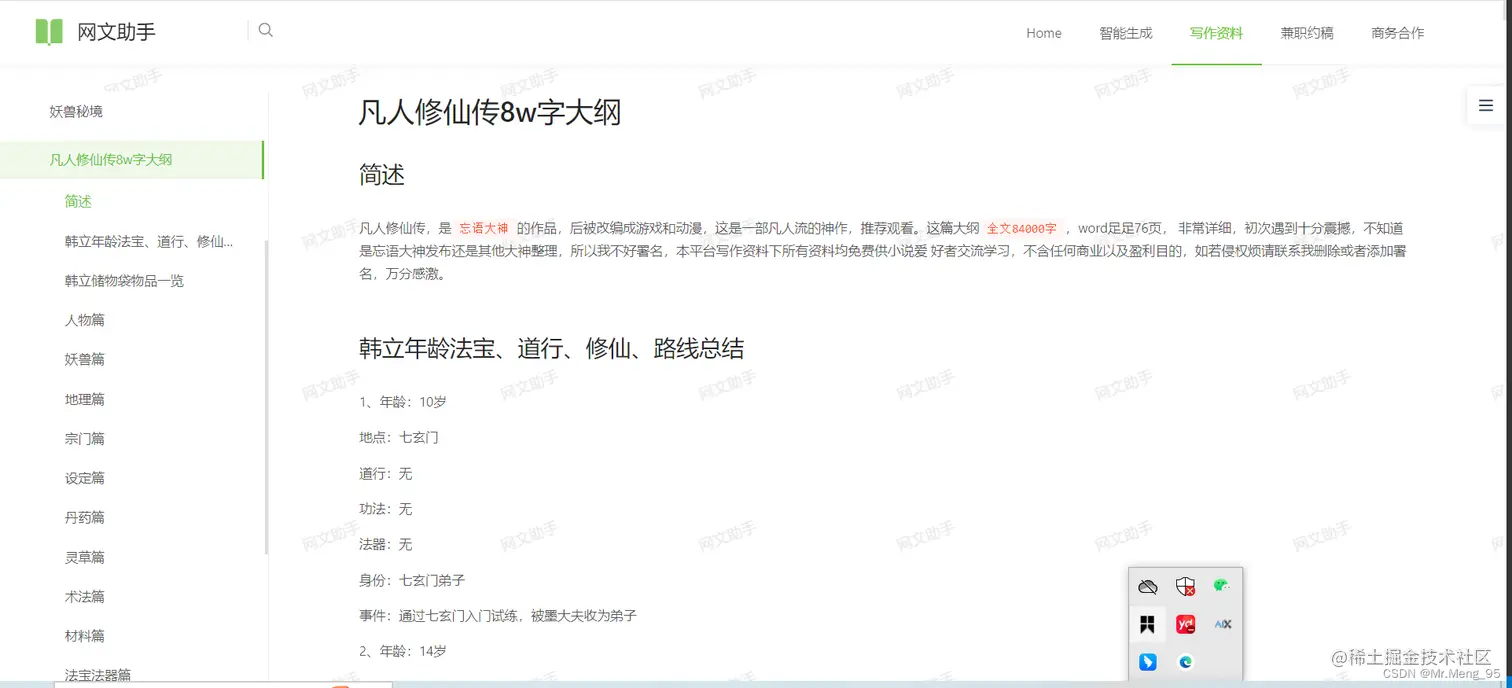Open the Youdao dictionary tray icon
Screen dimensions: 1512x688
1185,624
